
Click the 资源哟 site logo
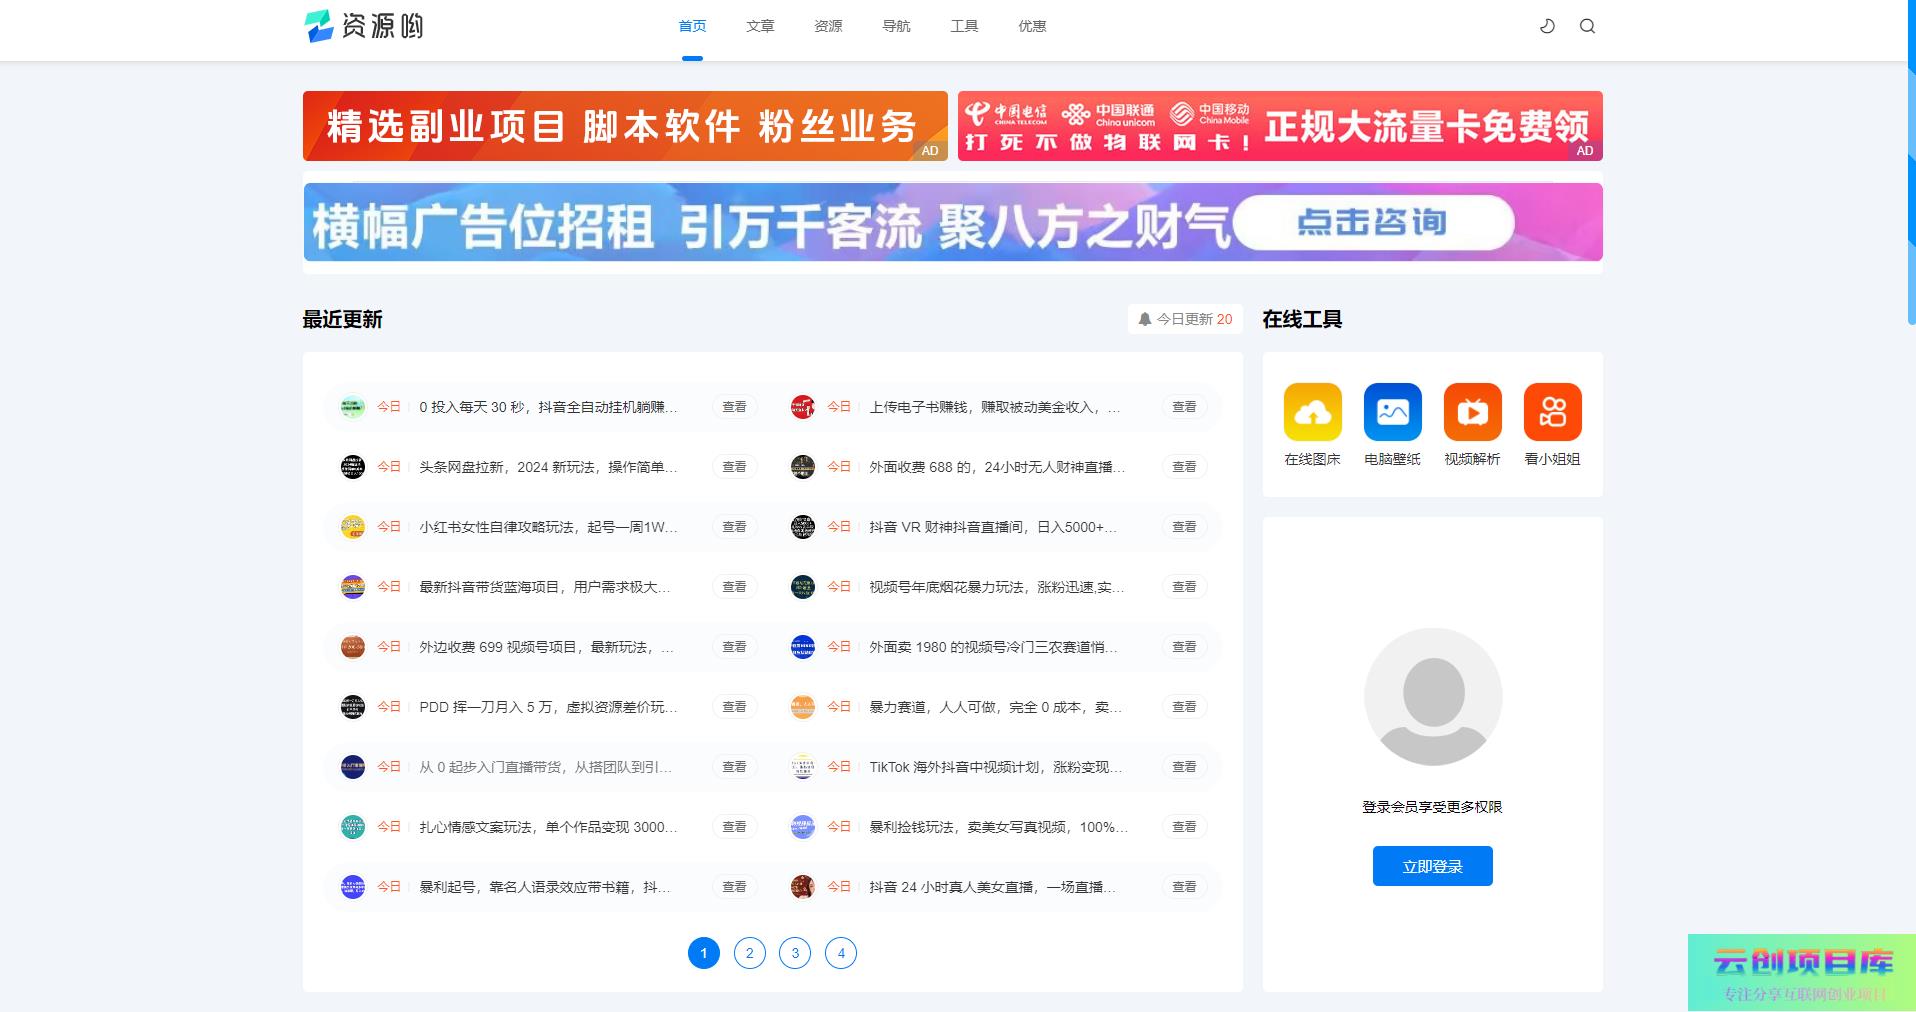click(364, 26)
